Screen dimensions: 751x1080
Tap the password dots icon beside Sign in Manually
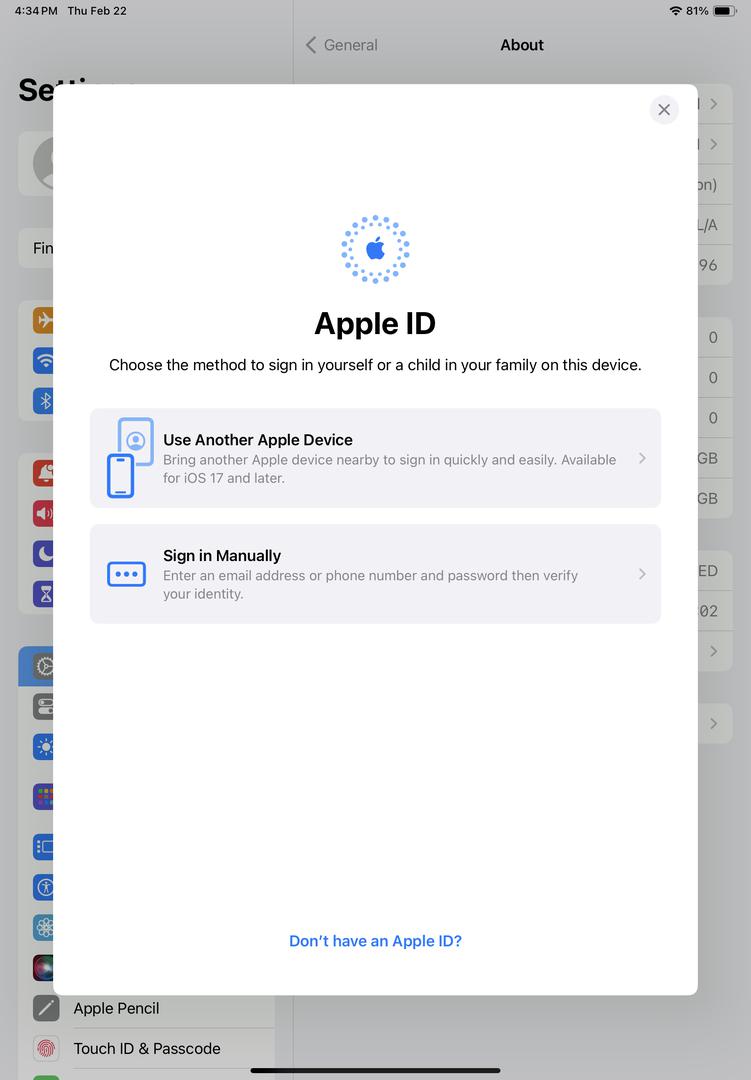point(126,574)
